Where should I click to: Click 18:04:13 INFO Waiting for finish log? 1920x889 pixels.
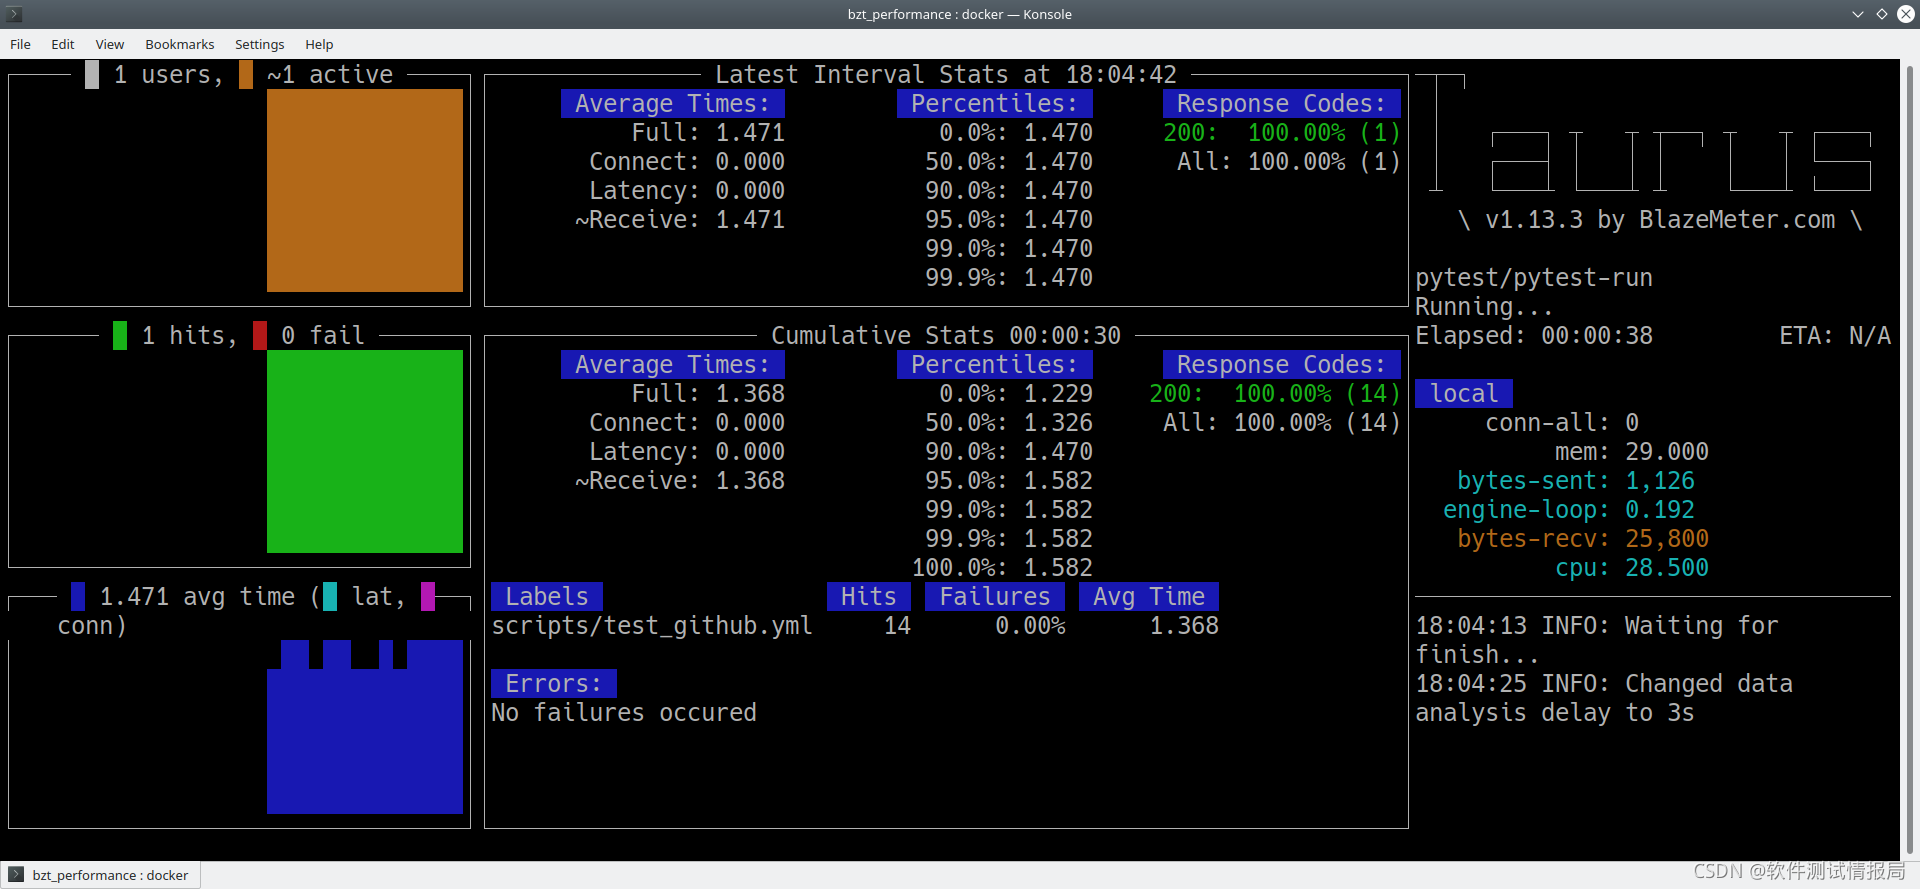pyautogui.click(x=1597, y=640)
